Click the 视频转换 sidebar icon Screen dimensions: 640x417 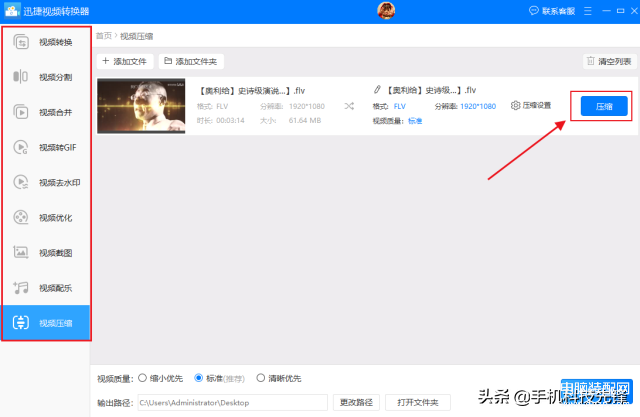pos(21,42)
